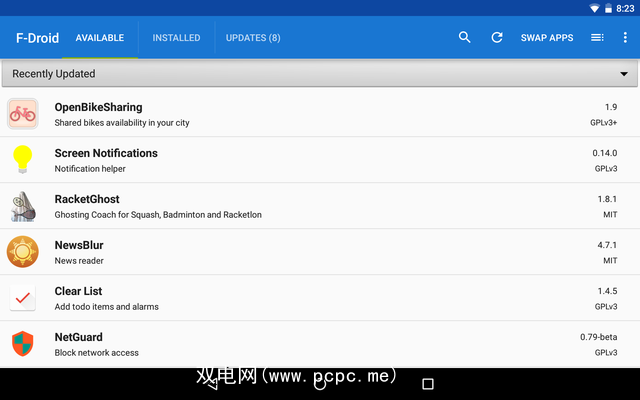The height and width of the screenshot is (400, 640).
Task: Tap the GPLv3 license on the NetGuard row
Action: click(x=606, y=353)
